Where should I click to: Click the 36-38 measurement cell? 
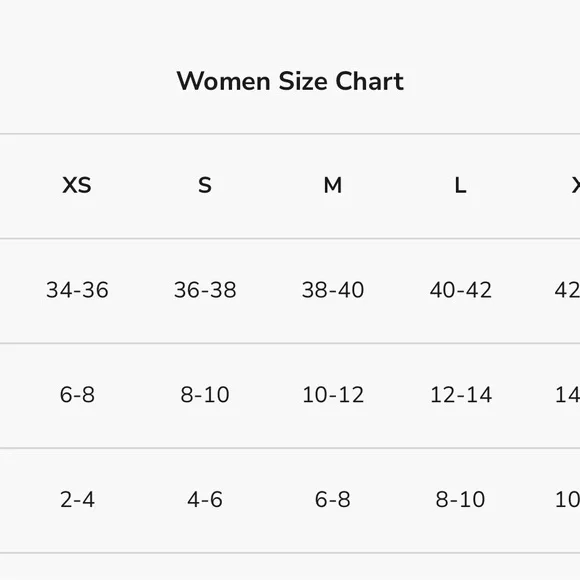click(x=205, y=290)
